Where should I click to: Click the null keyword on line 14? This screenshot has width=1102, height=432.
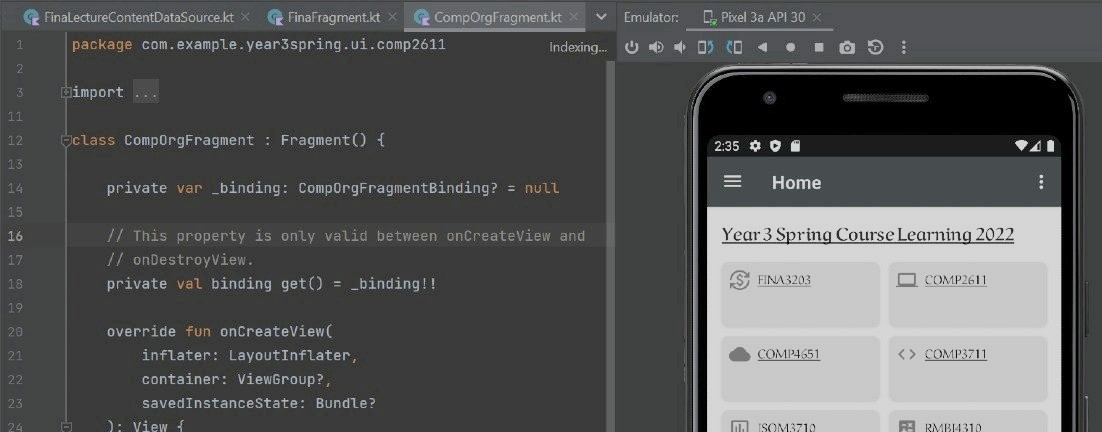point(542,188)
